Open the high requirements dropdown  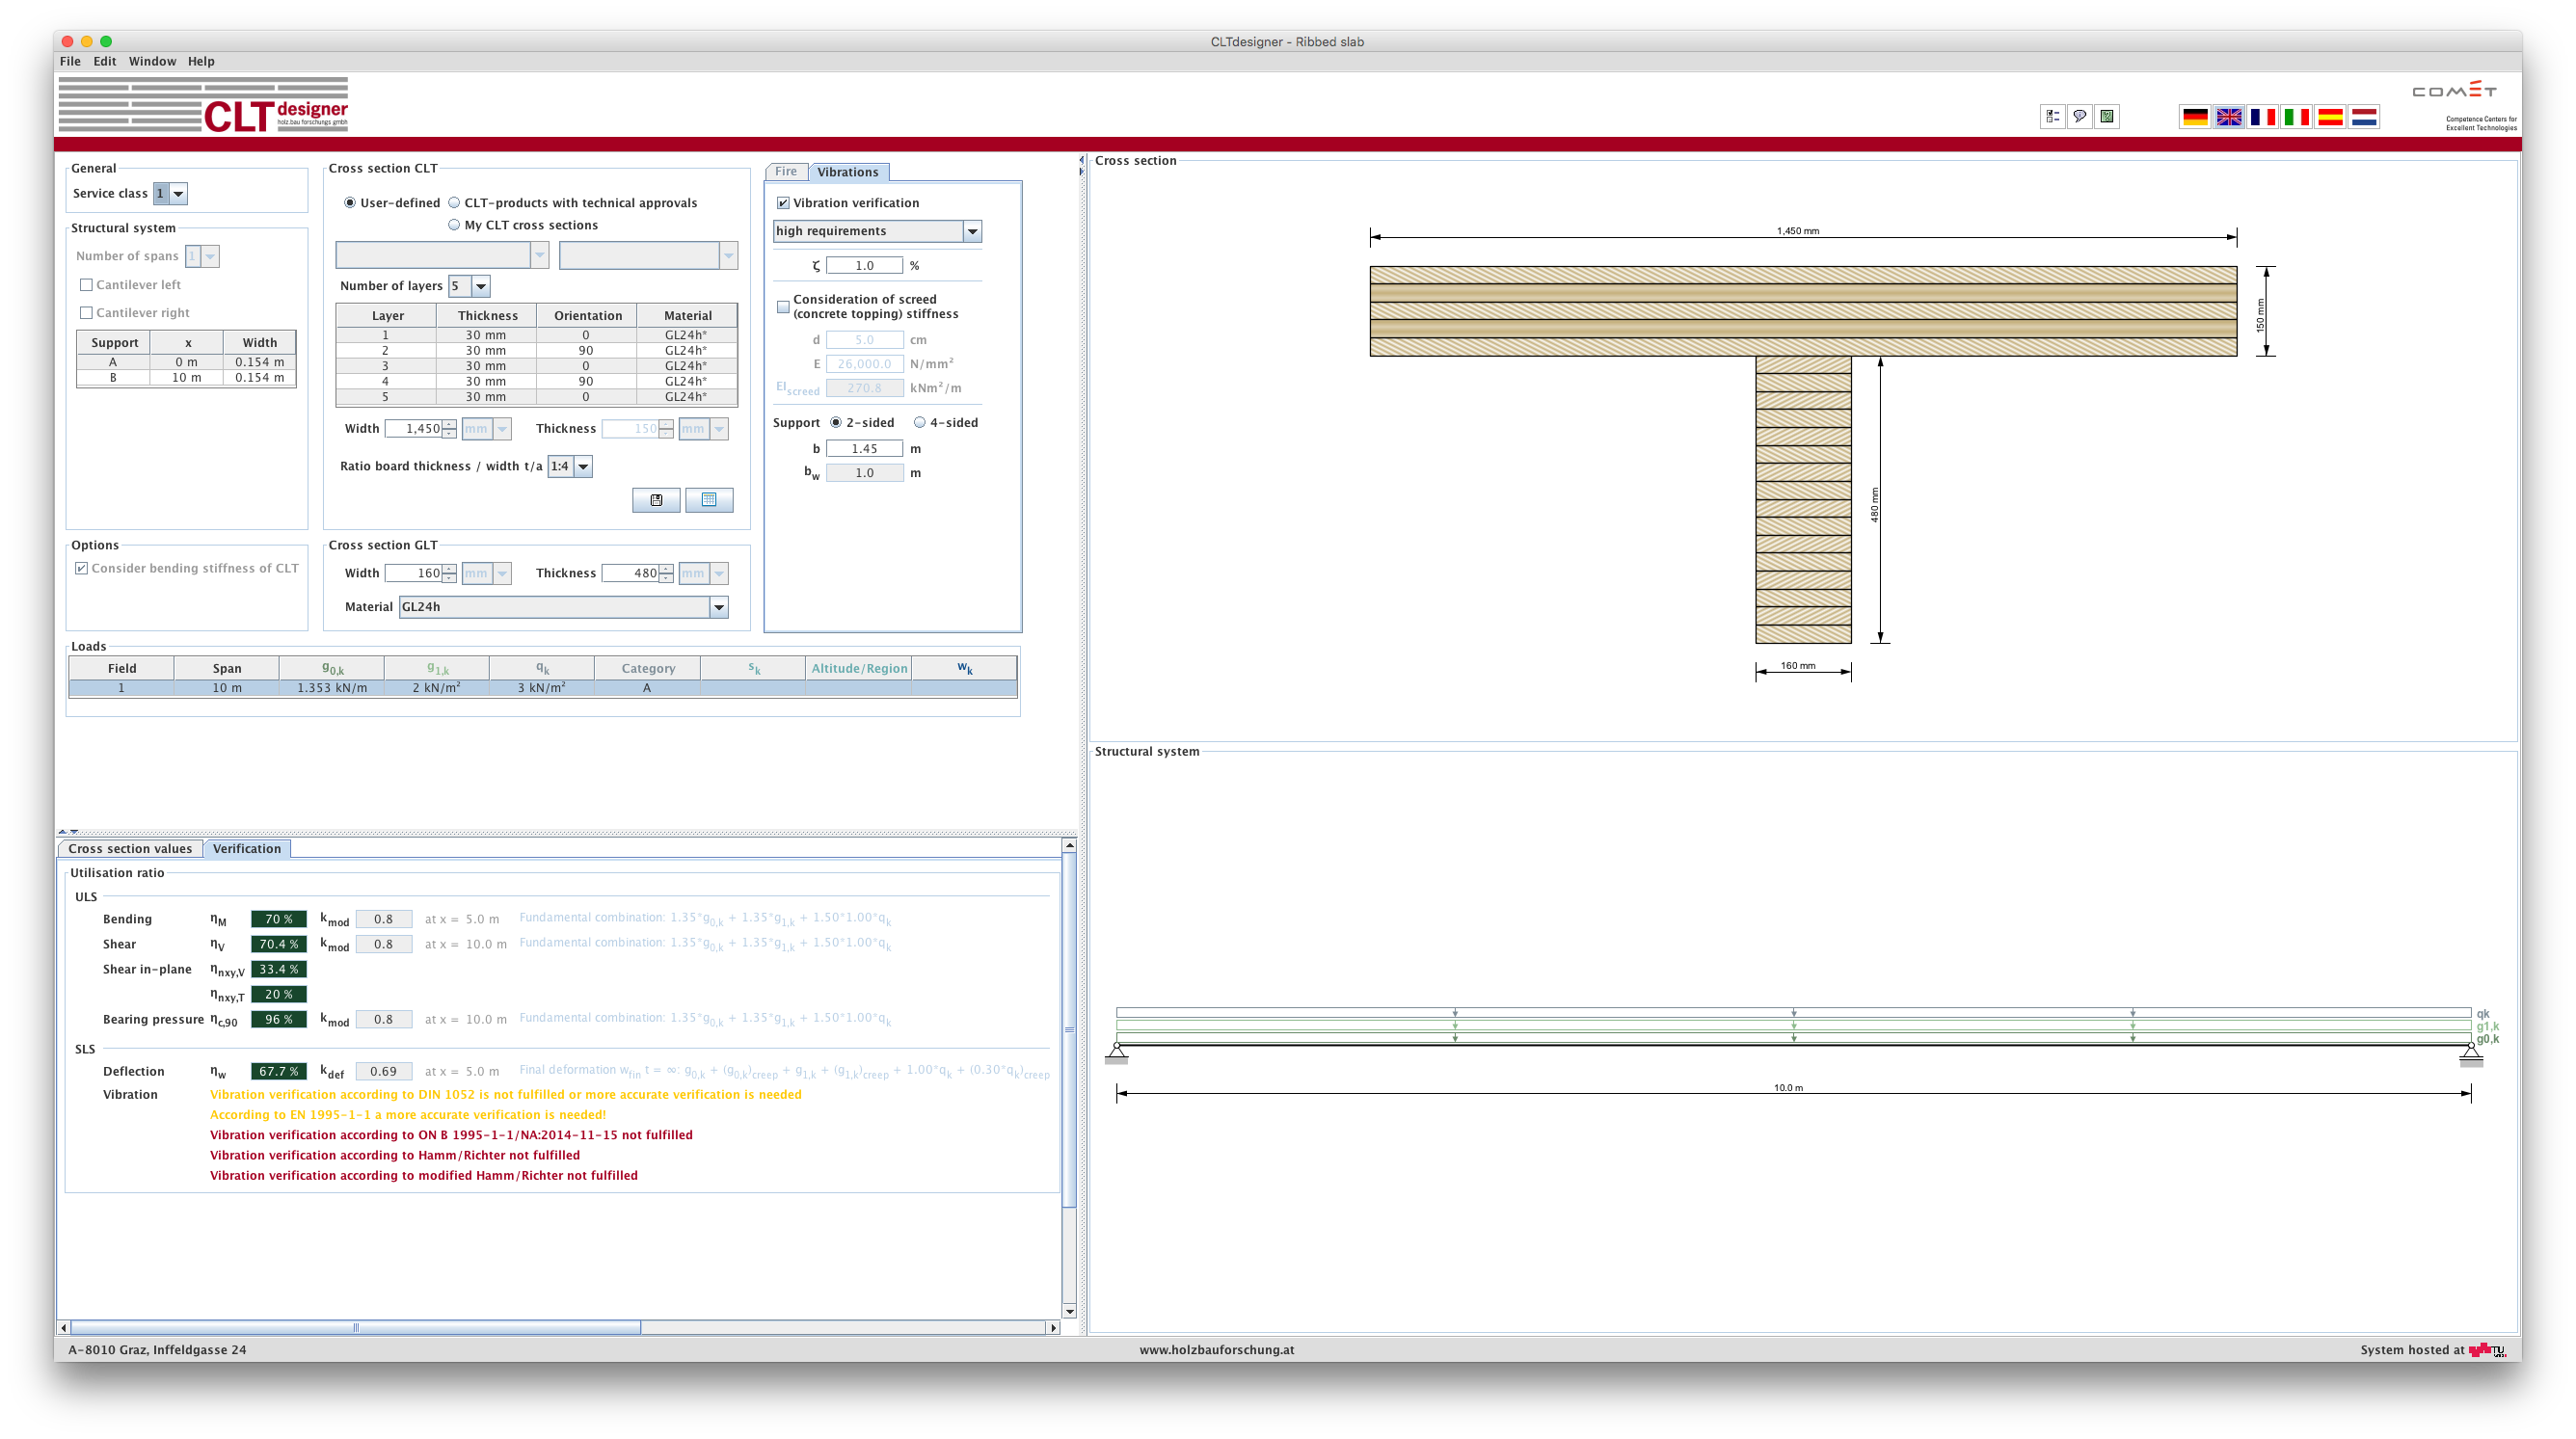[x=971, y=232]
